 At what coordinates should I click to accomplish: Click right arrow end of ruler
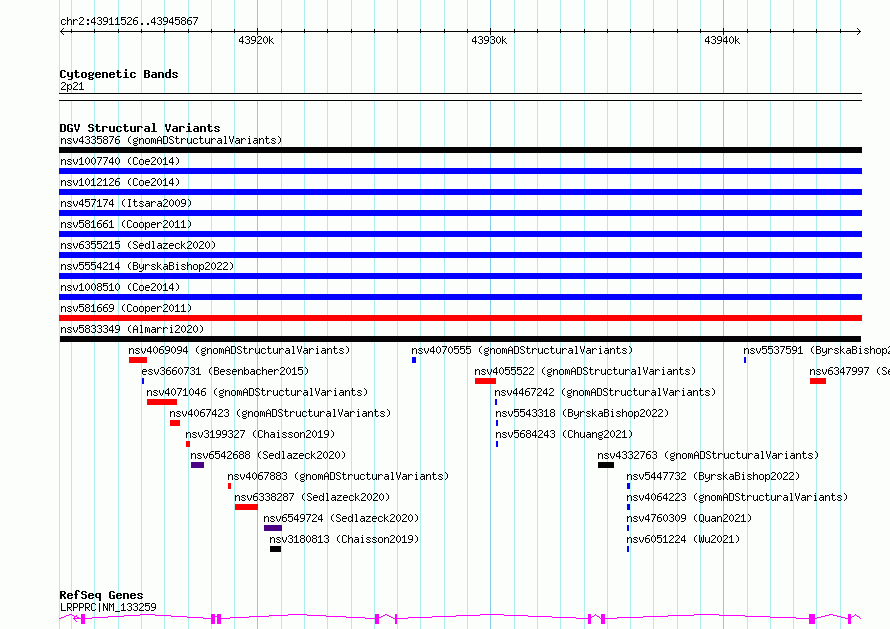859,31
